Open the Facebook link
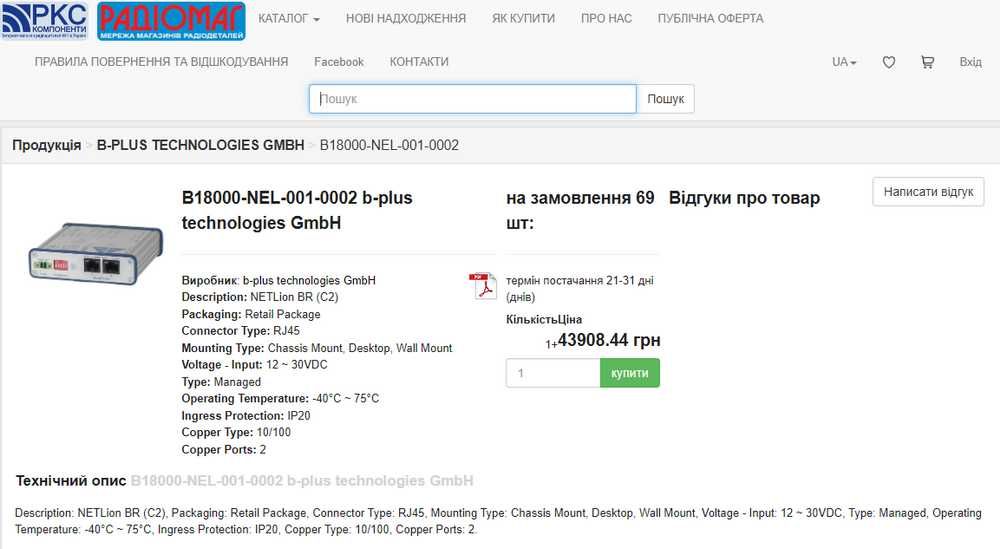 tap(339, 62)
